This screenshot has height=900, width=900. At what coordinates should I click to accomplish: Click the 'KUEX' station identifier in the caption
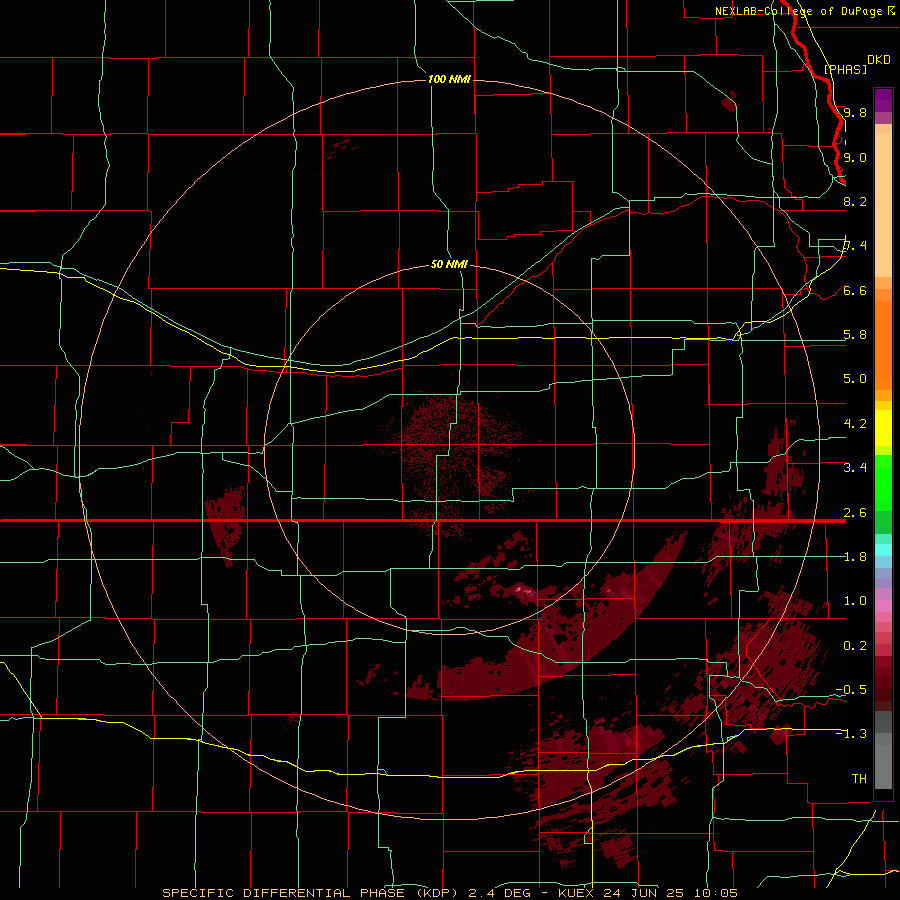click(576, 893)
